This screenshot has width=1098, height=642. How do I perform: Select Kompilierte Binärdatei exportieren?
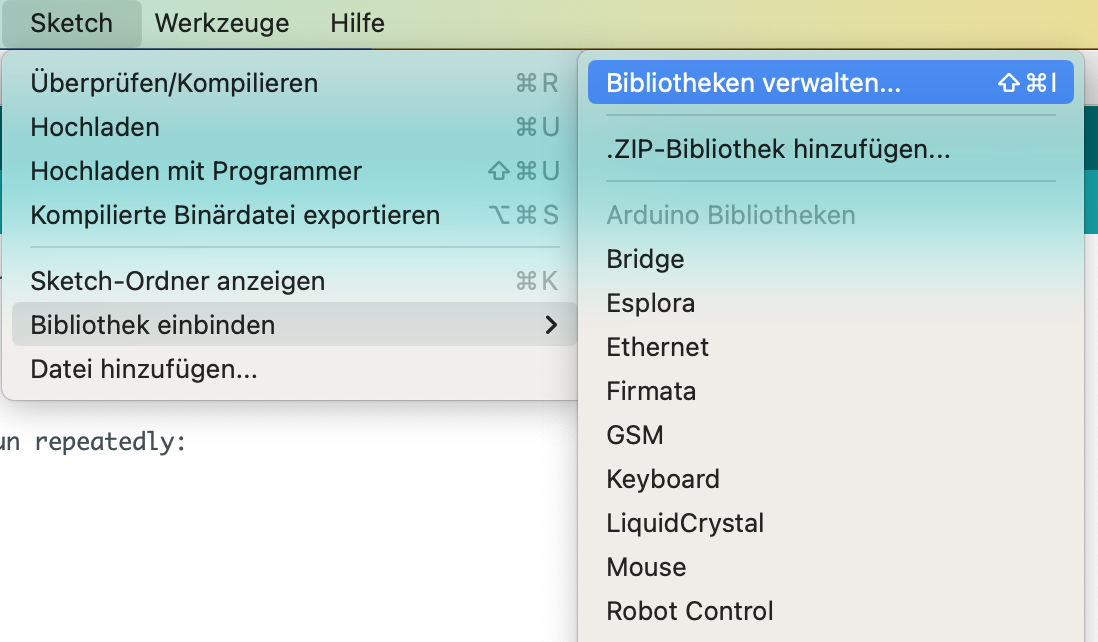click(x=235, y=215)
